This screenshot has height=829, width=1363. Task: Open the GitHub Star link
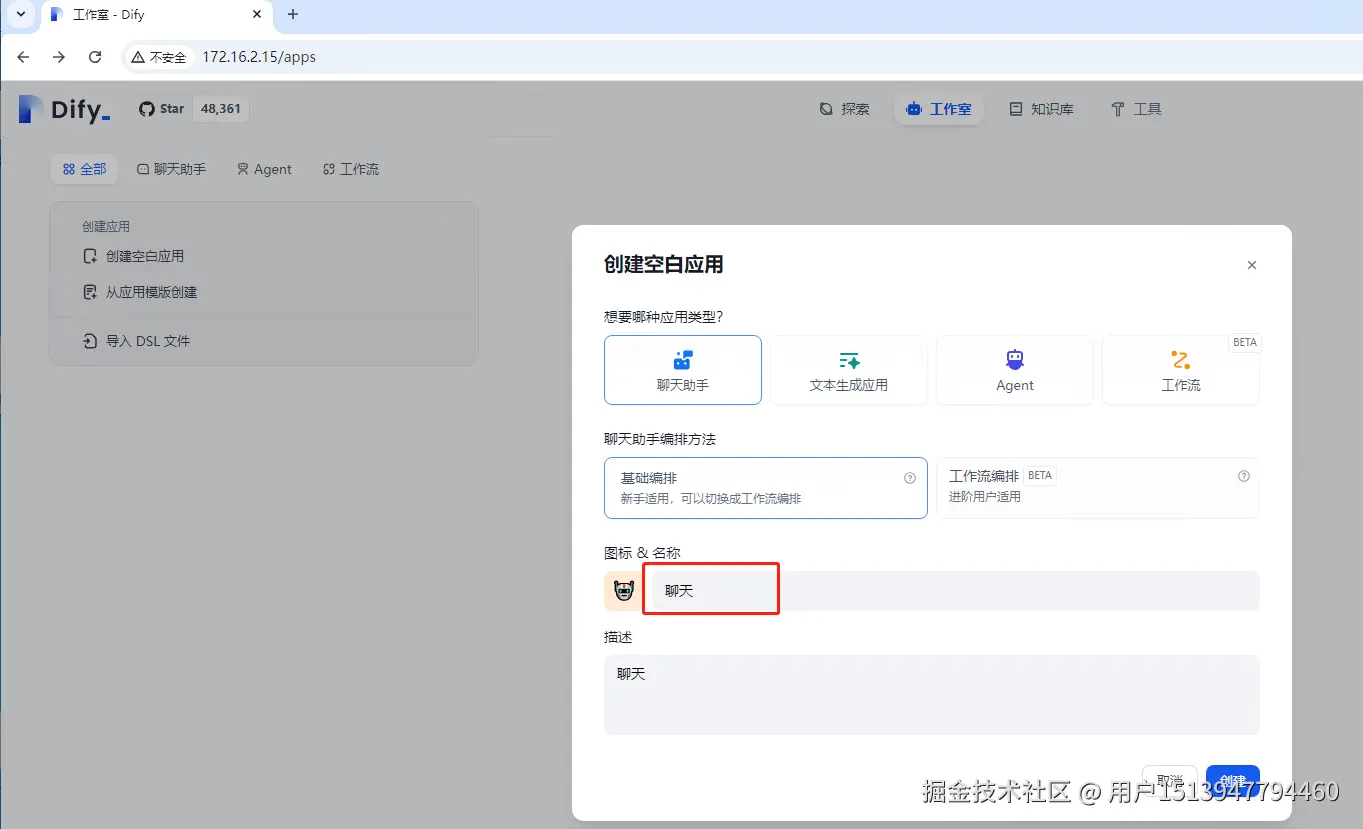click(161, 109)
